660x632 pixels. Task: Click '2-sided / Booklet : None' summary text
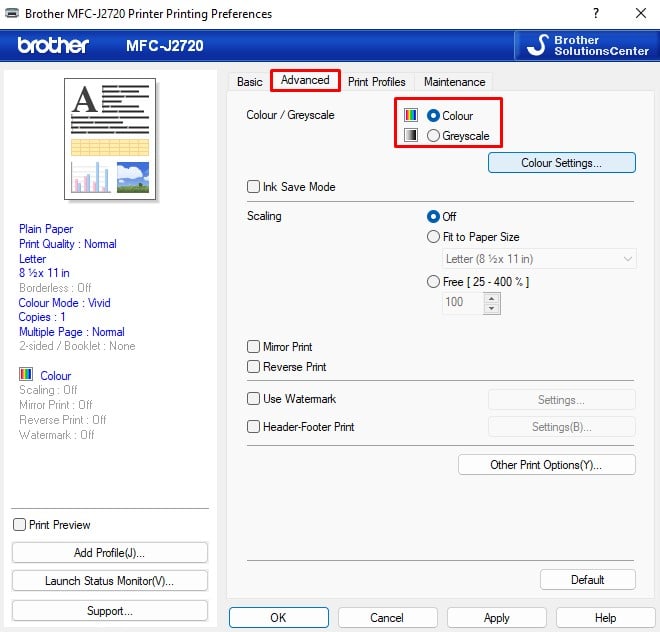(x=77, y=346)
